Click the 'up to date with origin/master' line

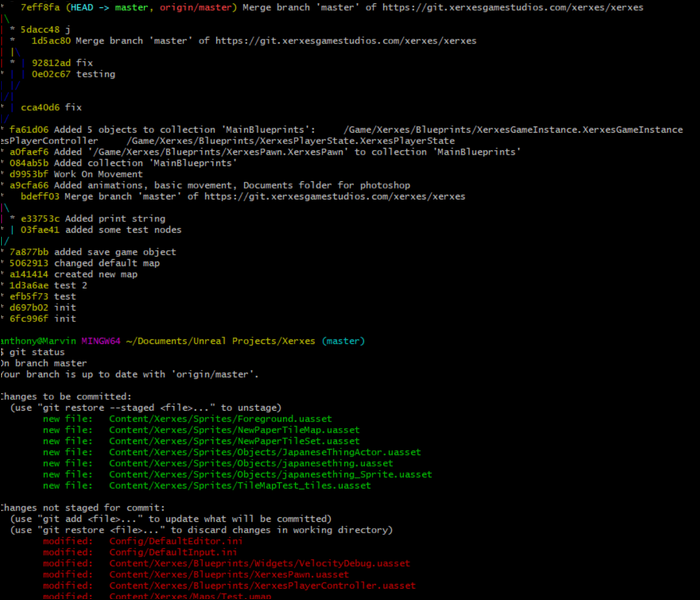tap(129, 374)
